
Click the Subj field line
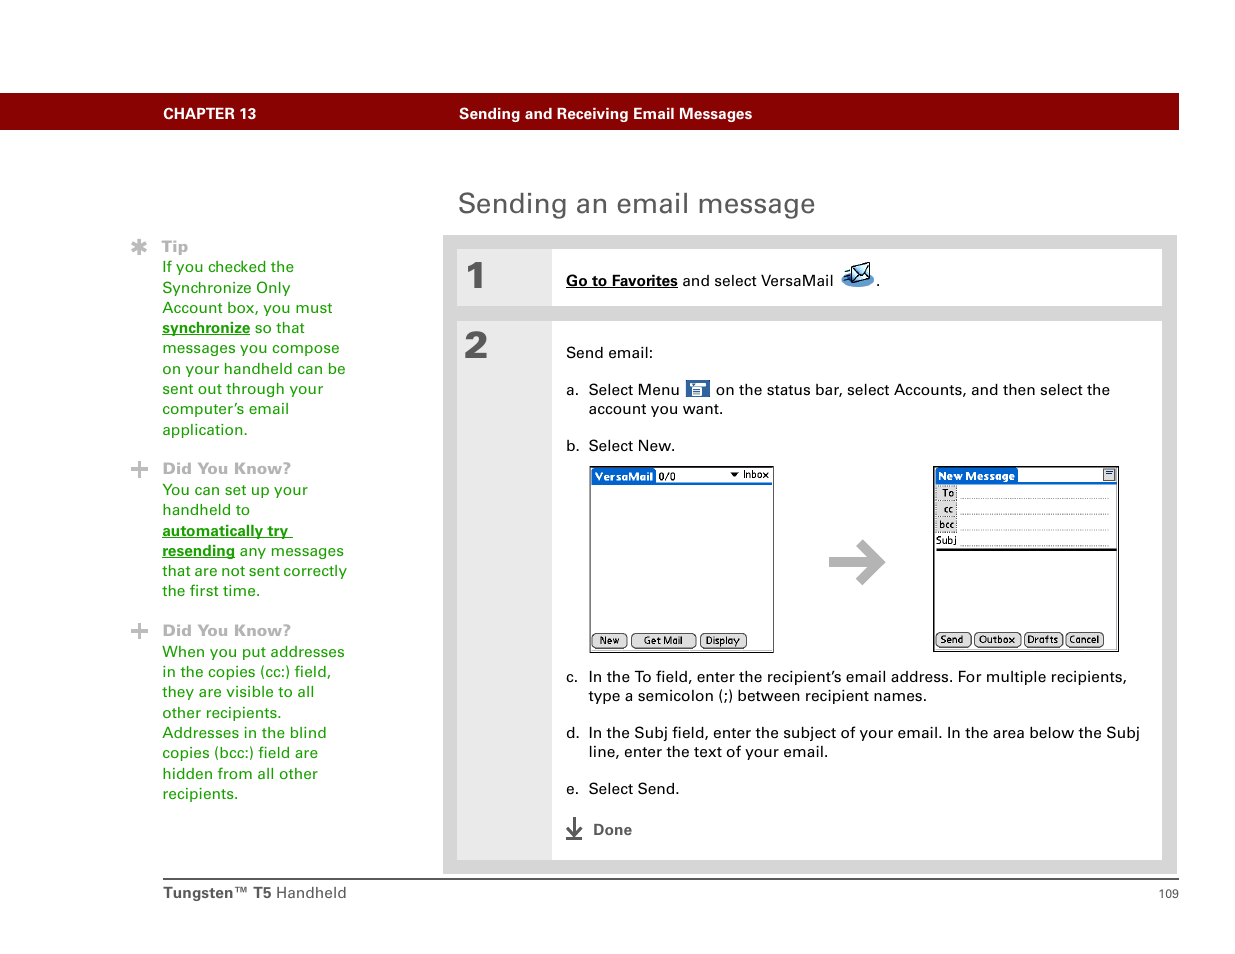click(1034, 540)
